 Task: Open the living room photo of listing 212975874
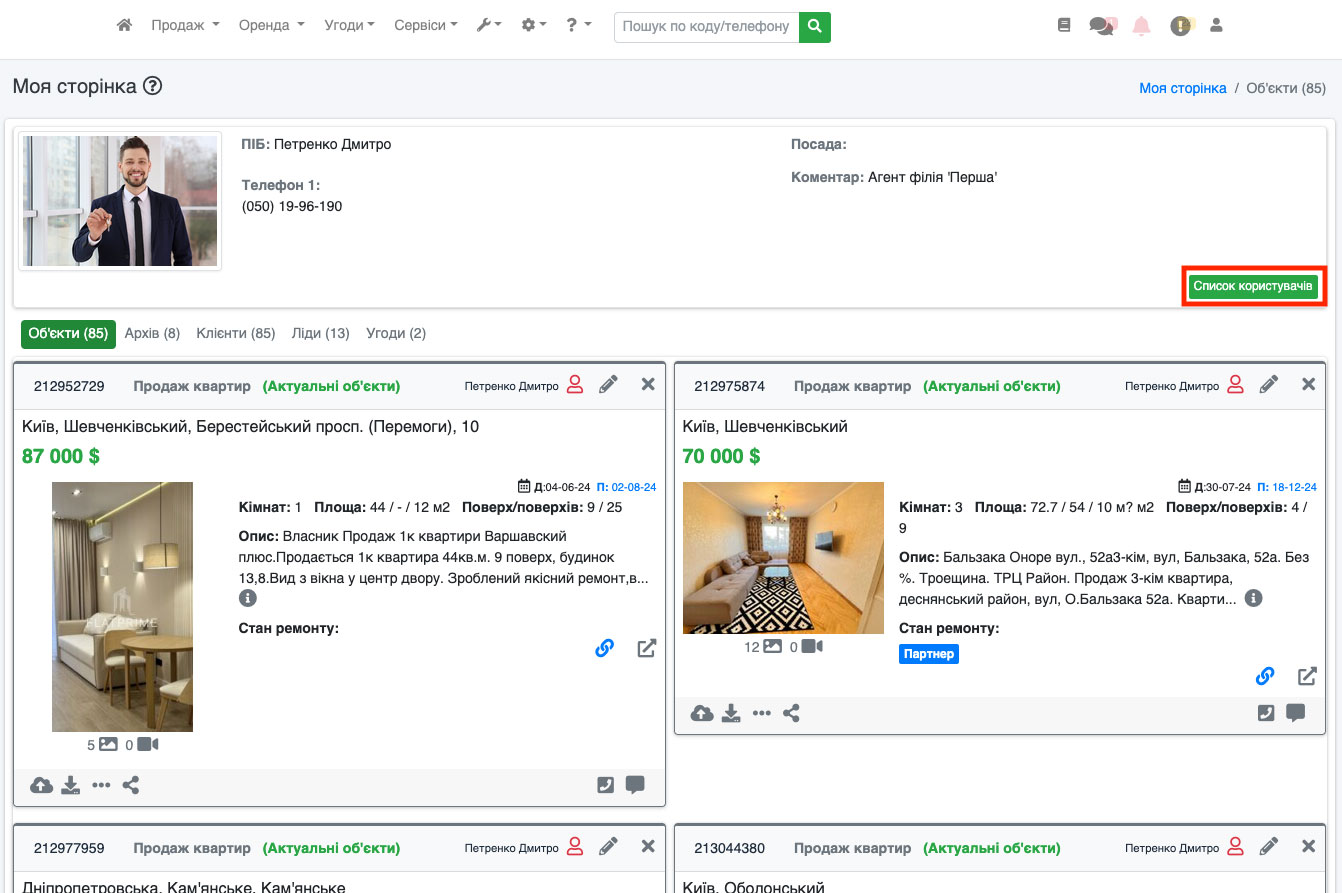point(783,557)
